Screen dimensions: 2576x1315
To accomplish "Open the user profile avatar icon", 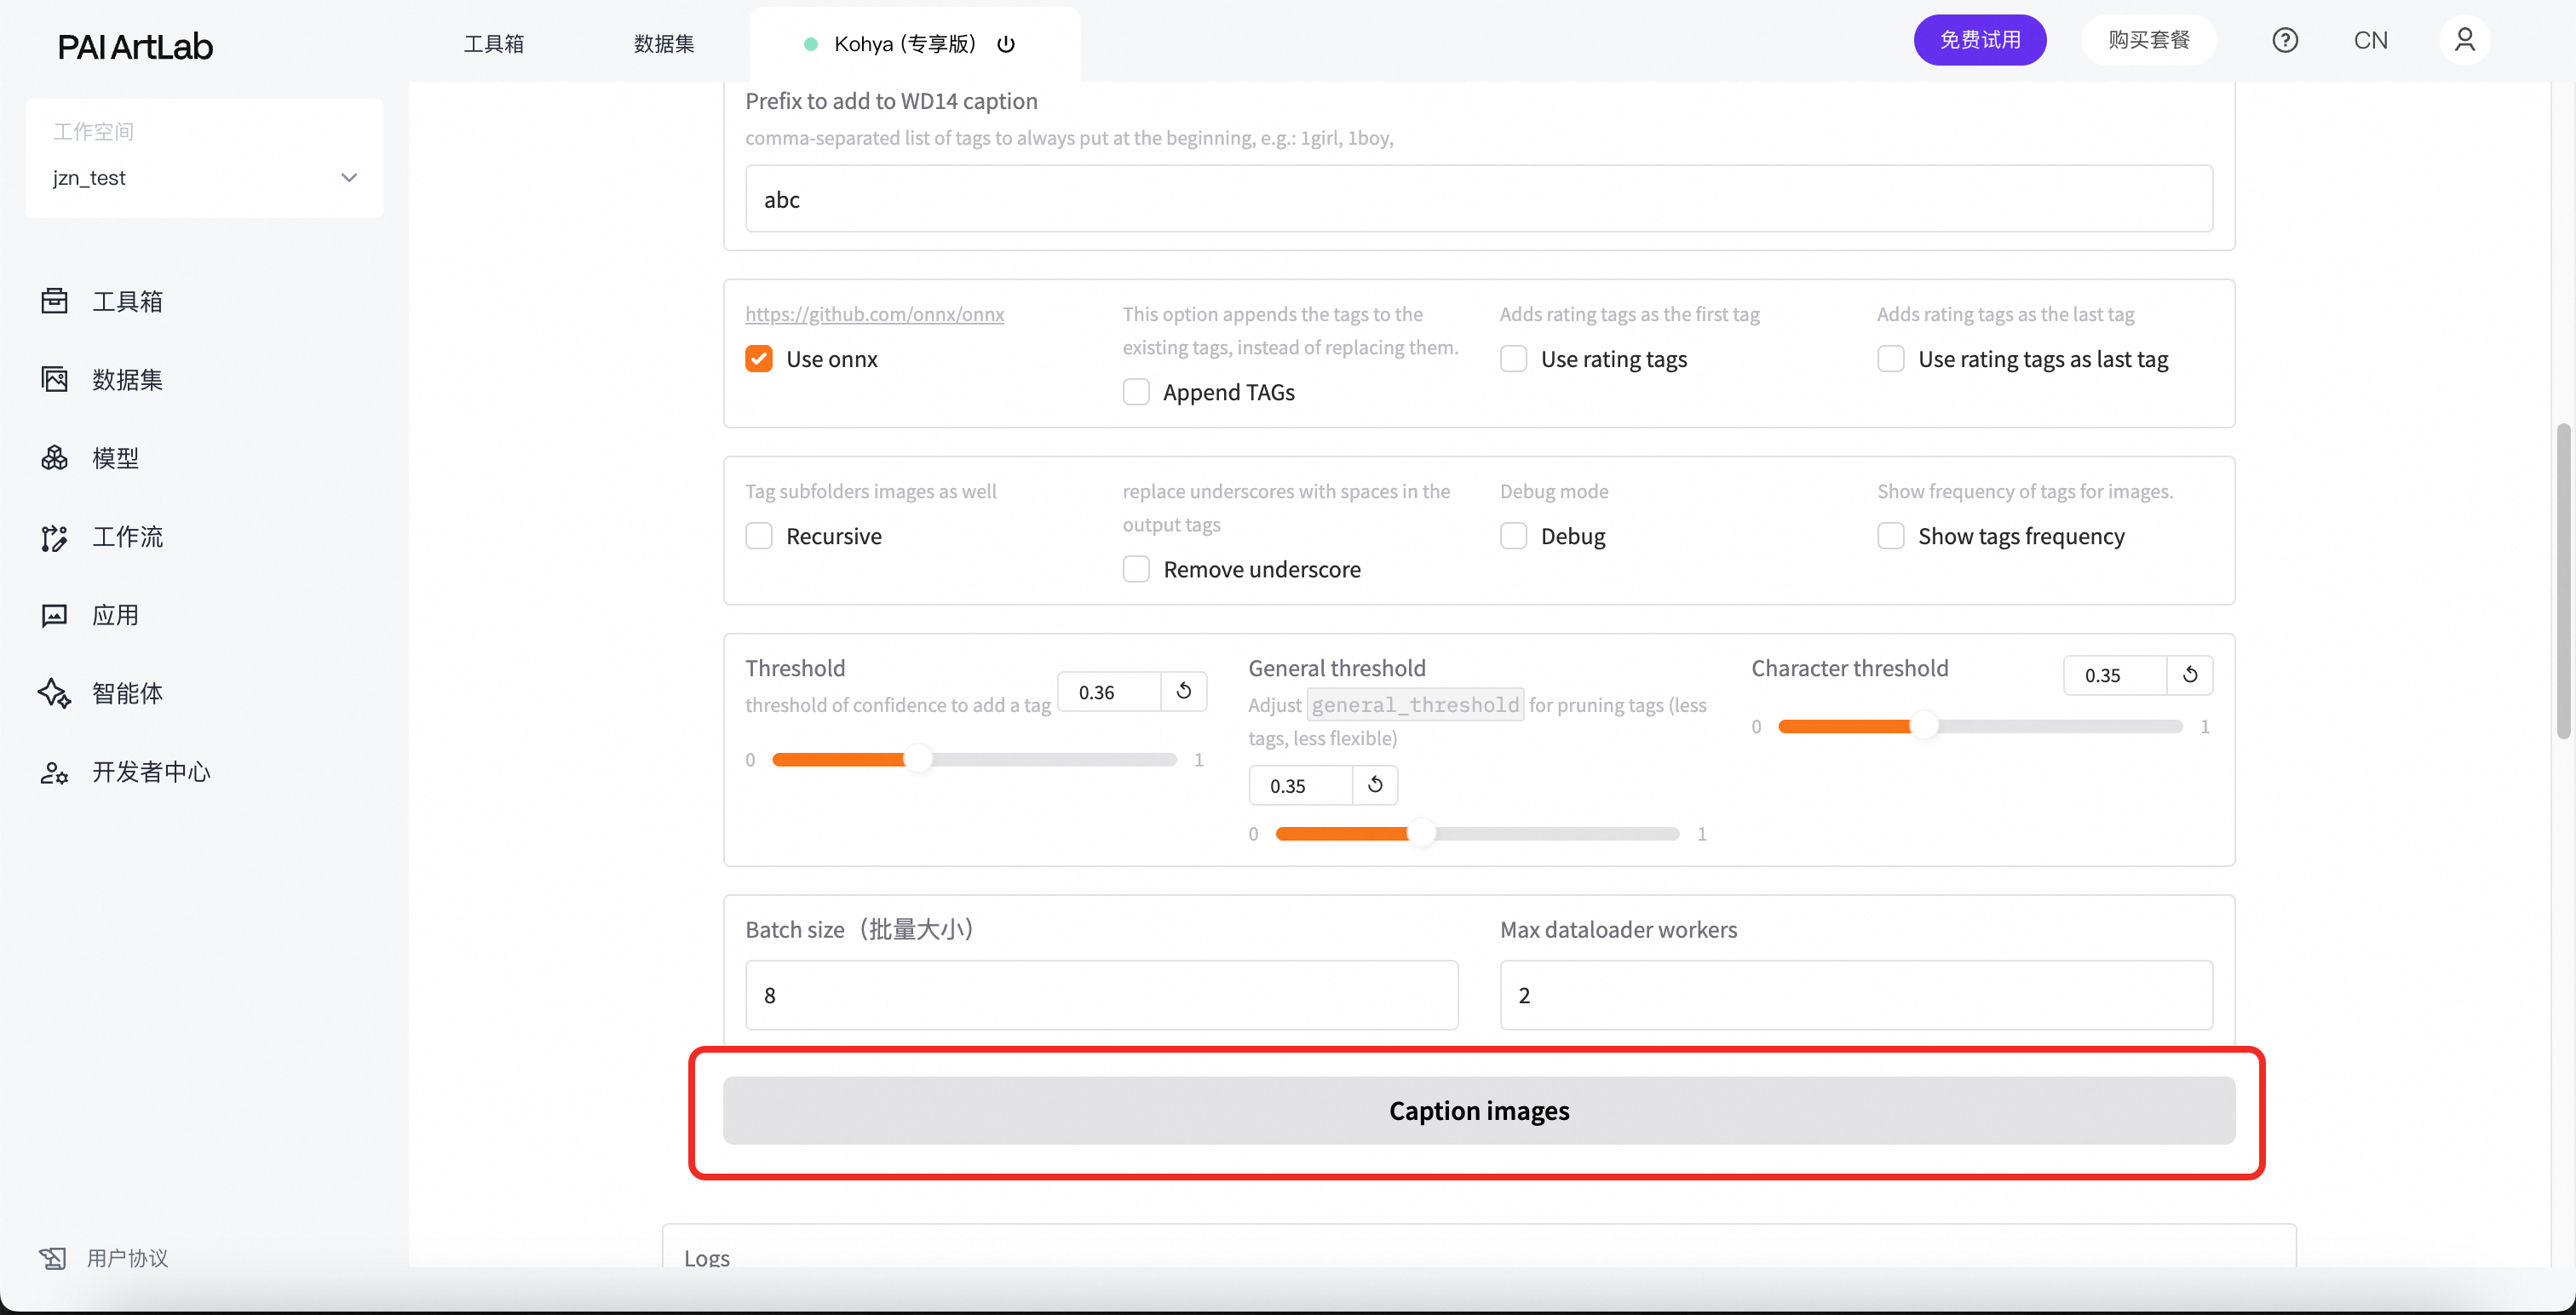I will [2464, 41].
